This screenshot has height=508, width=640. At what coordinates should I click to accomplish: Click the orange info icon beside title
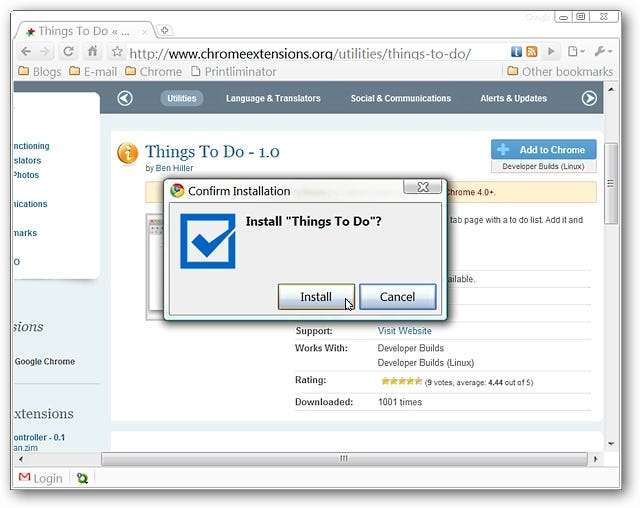tap(127, 153)
